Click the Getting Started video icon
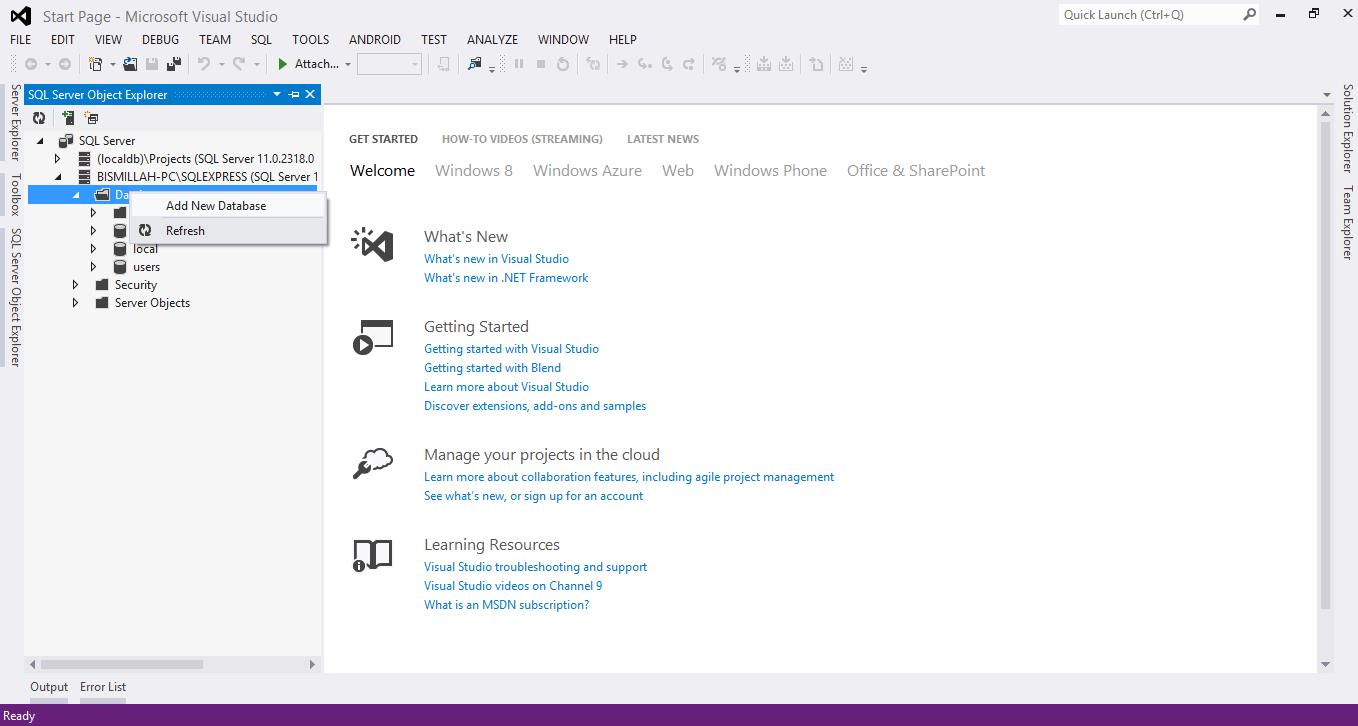The height and width of the screenshot is (726, 1358). [x=373, y=337]
